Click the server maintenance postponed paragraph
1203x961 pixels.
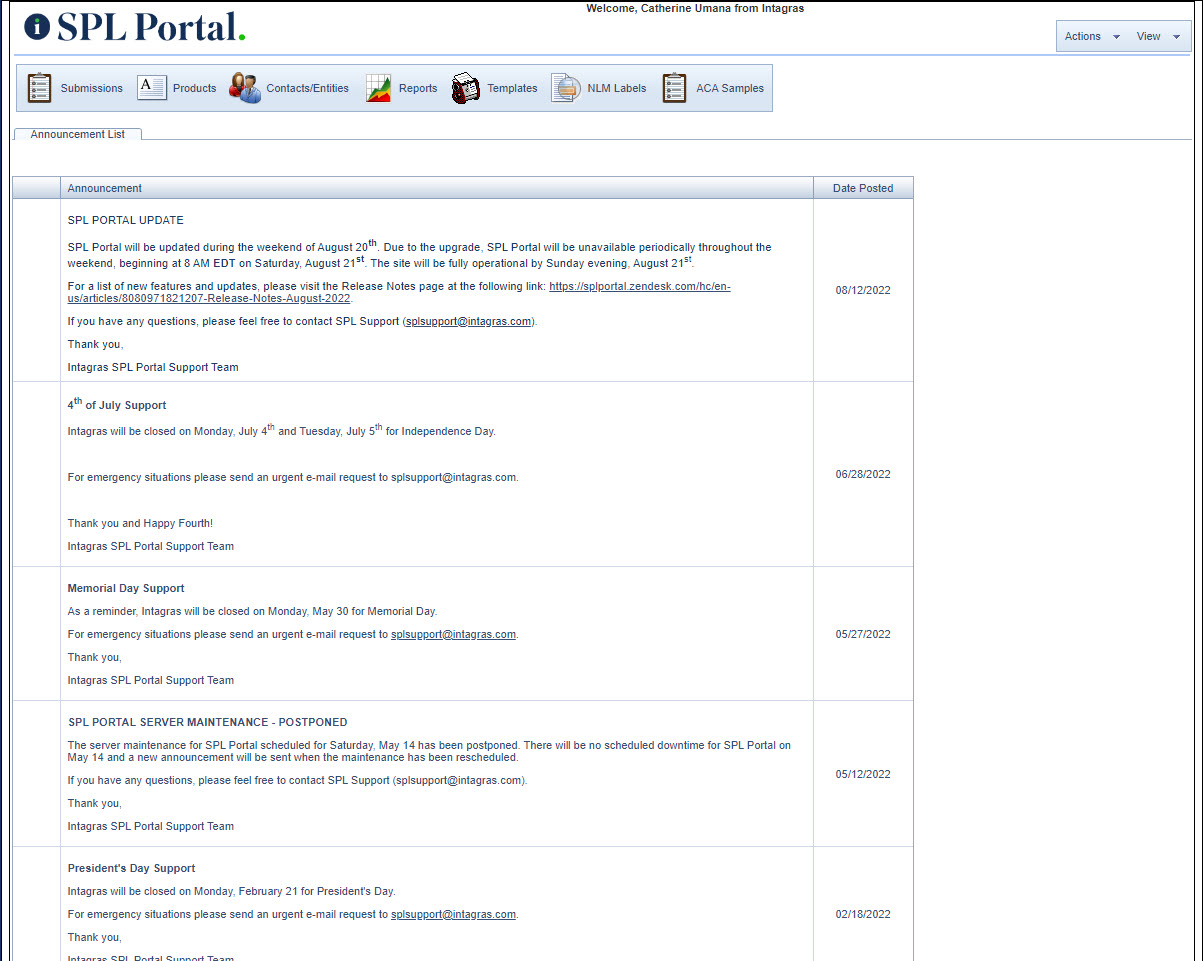point(429,751)
